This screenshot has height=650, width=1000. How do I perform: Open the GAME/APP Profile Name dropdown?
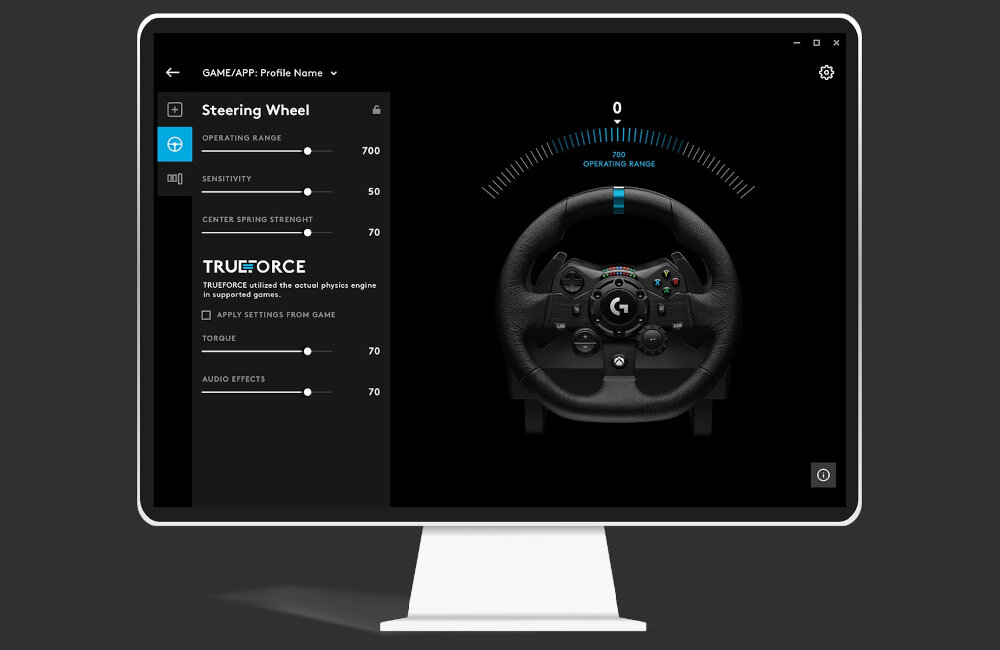pos(268,73)
